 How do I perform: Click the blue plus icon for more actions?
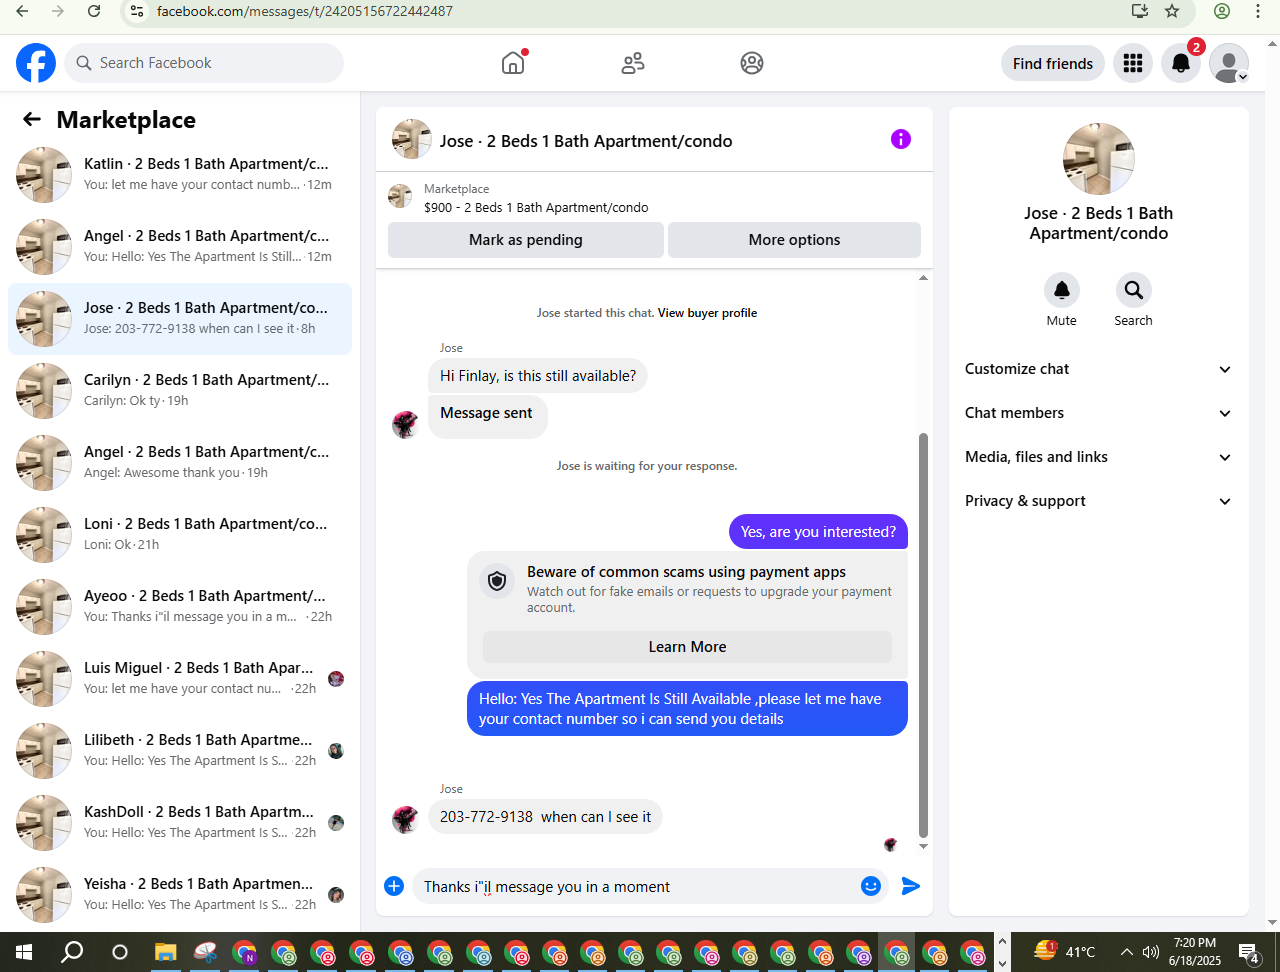click(394, 886)
